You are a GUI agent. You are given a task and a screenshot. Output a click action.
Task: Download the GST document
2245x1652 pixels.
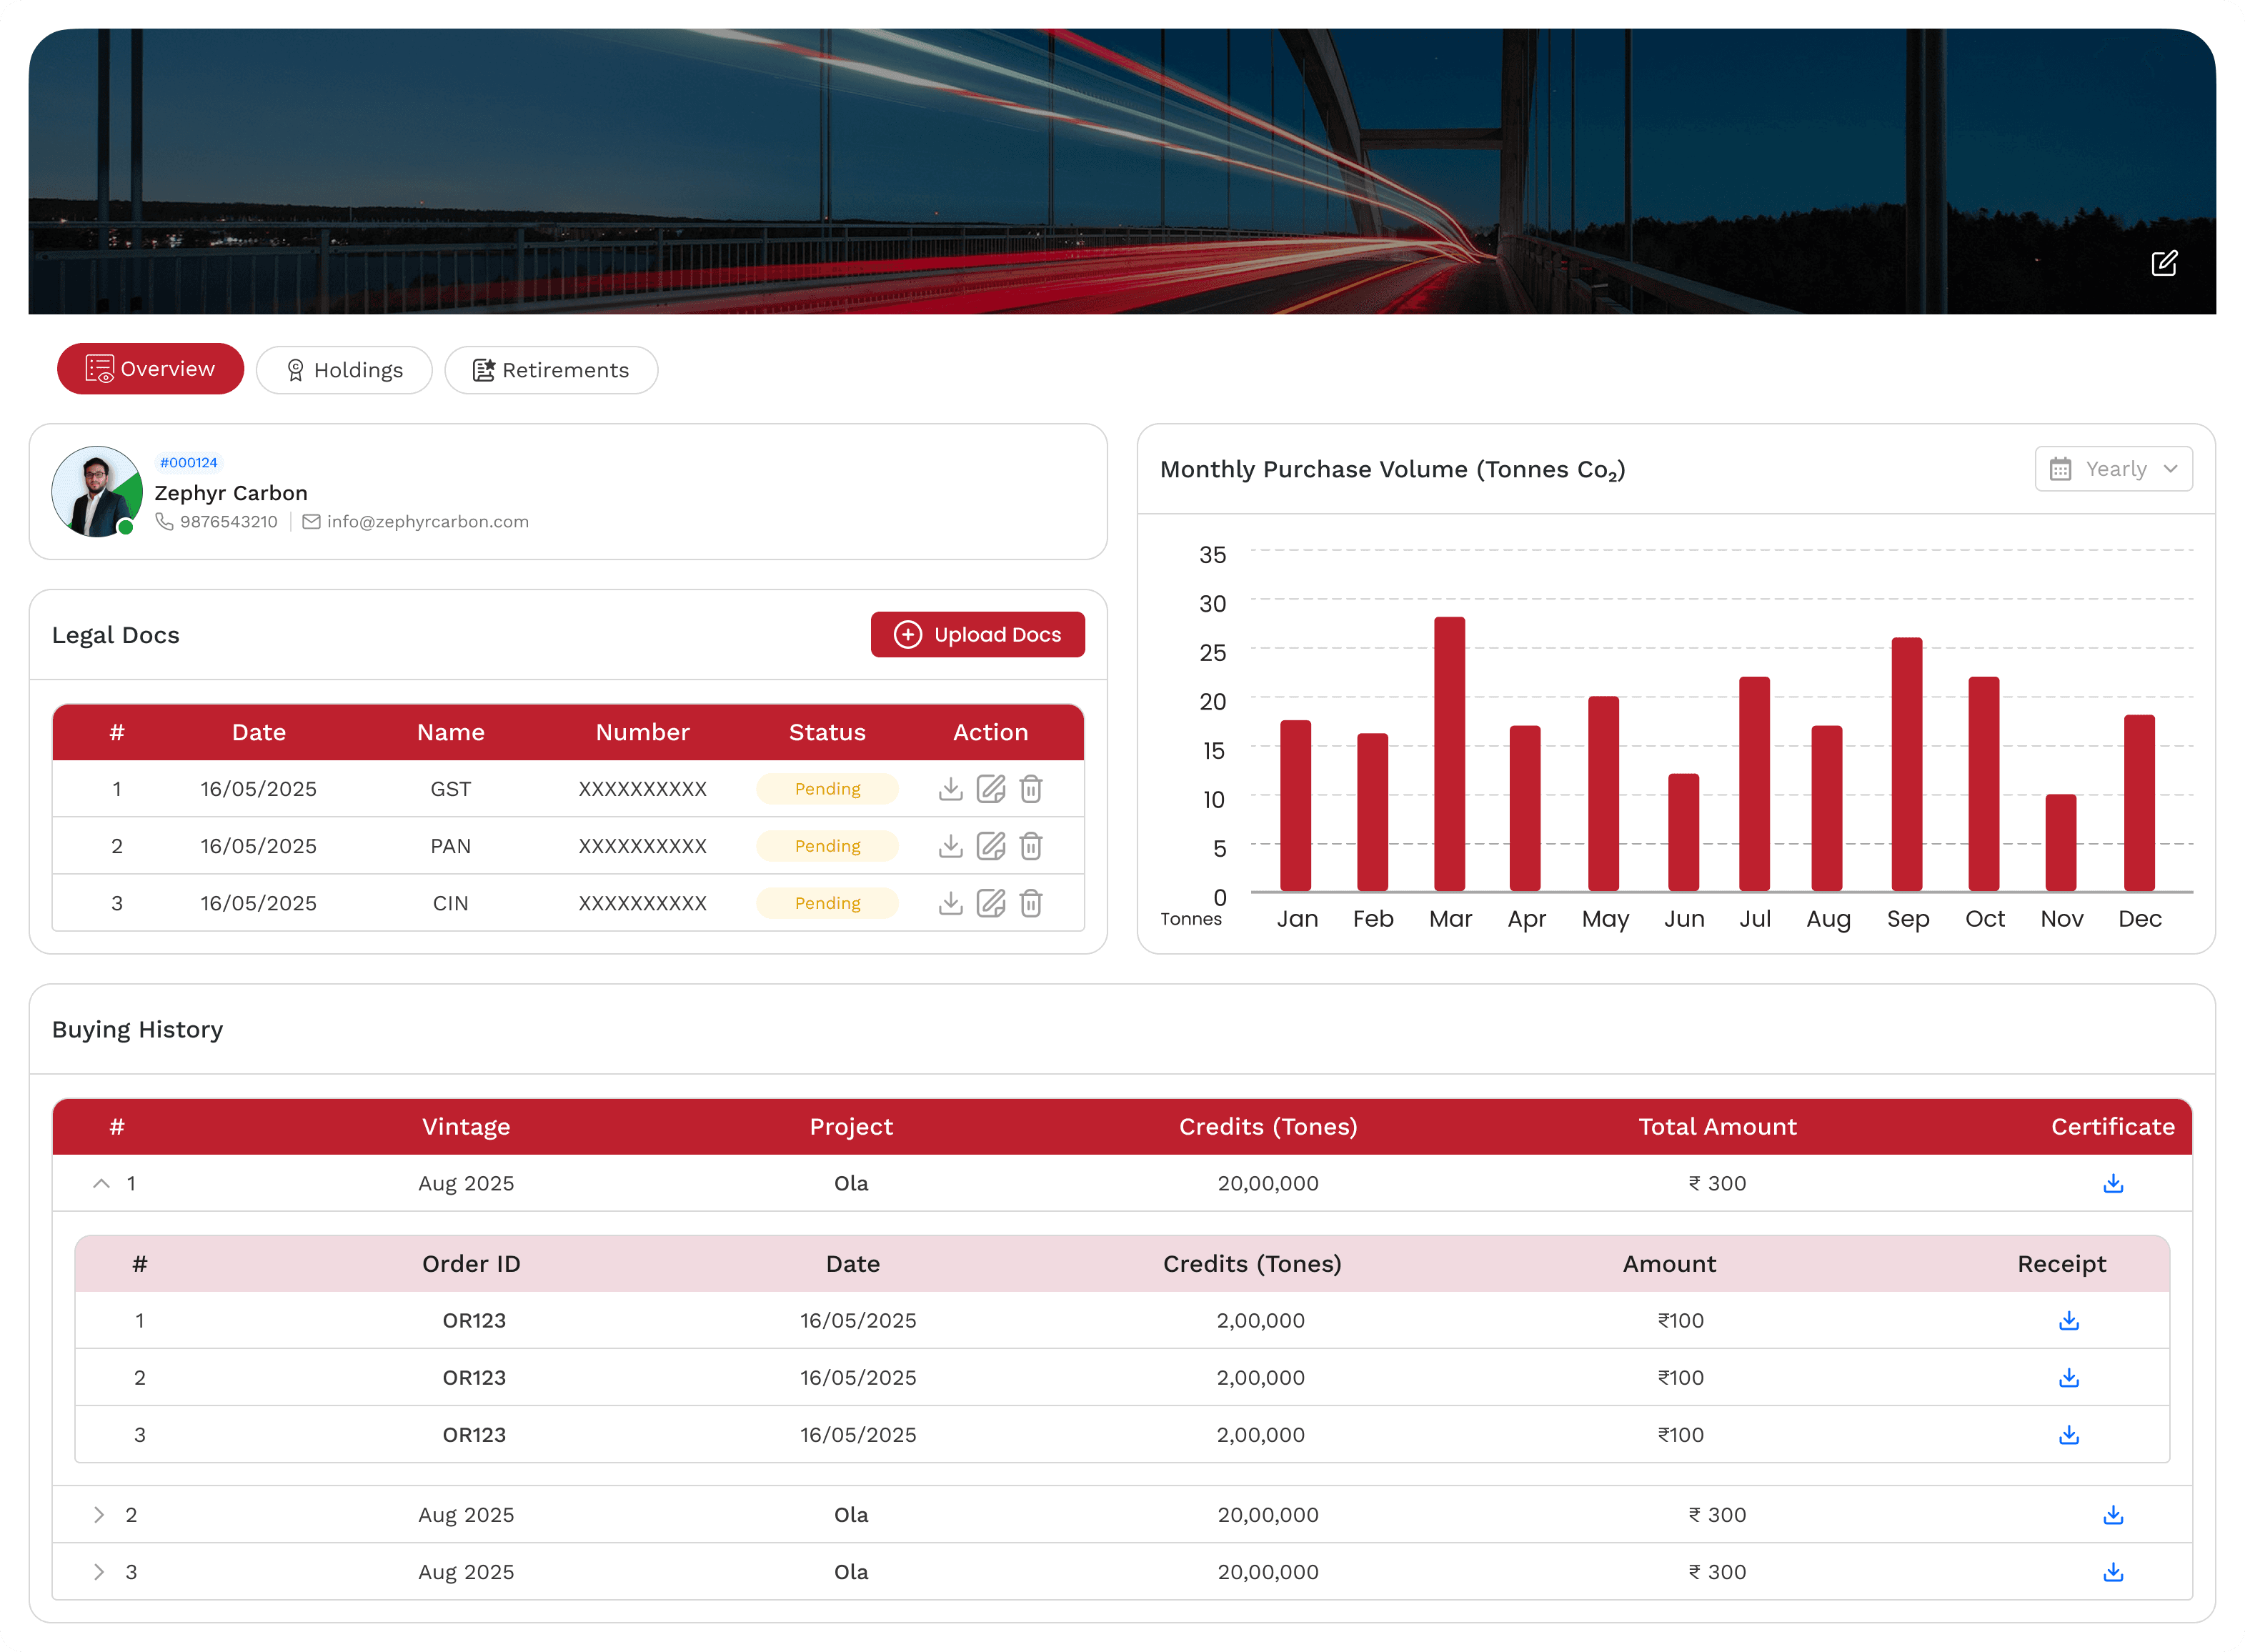click(950, 789)
